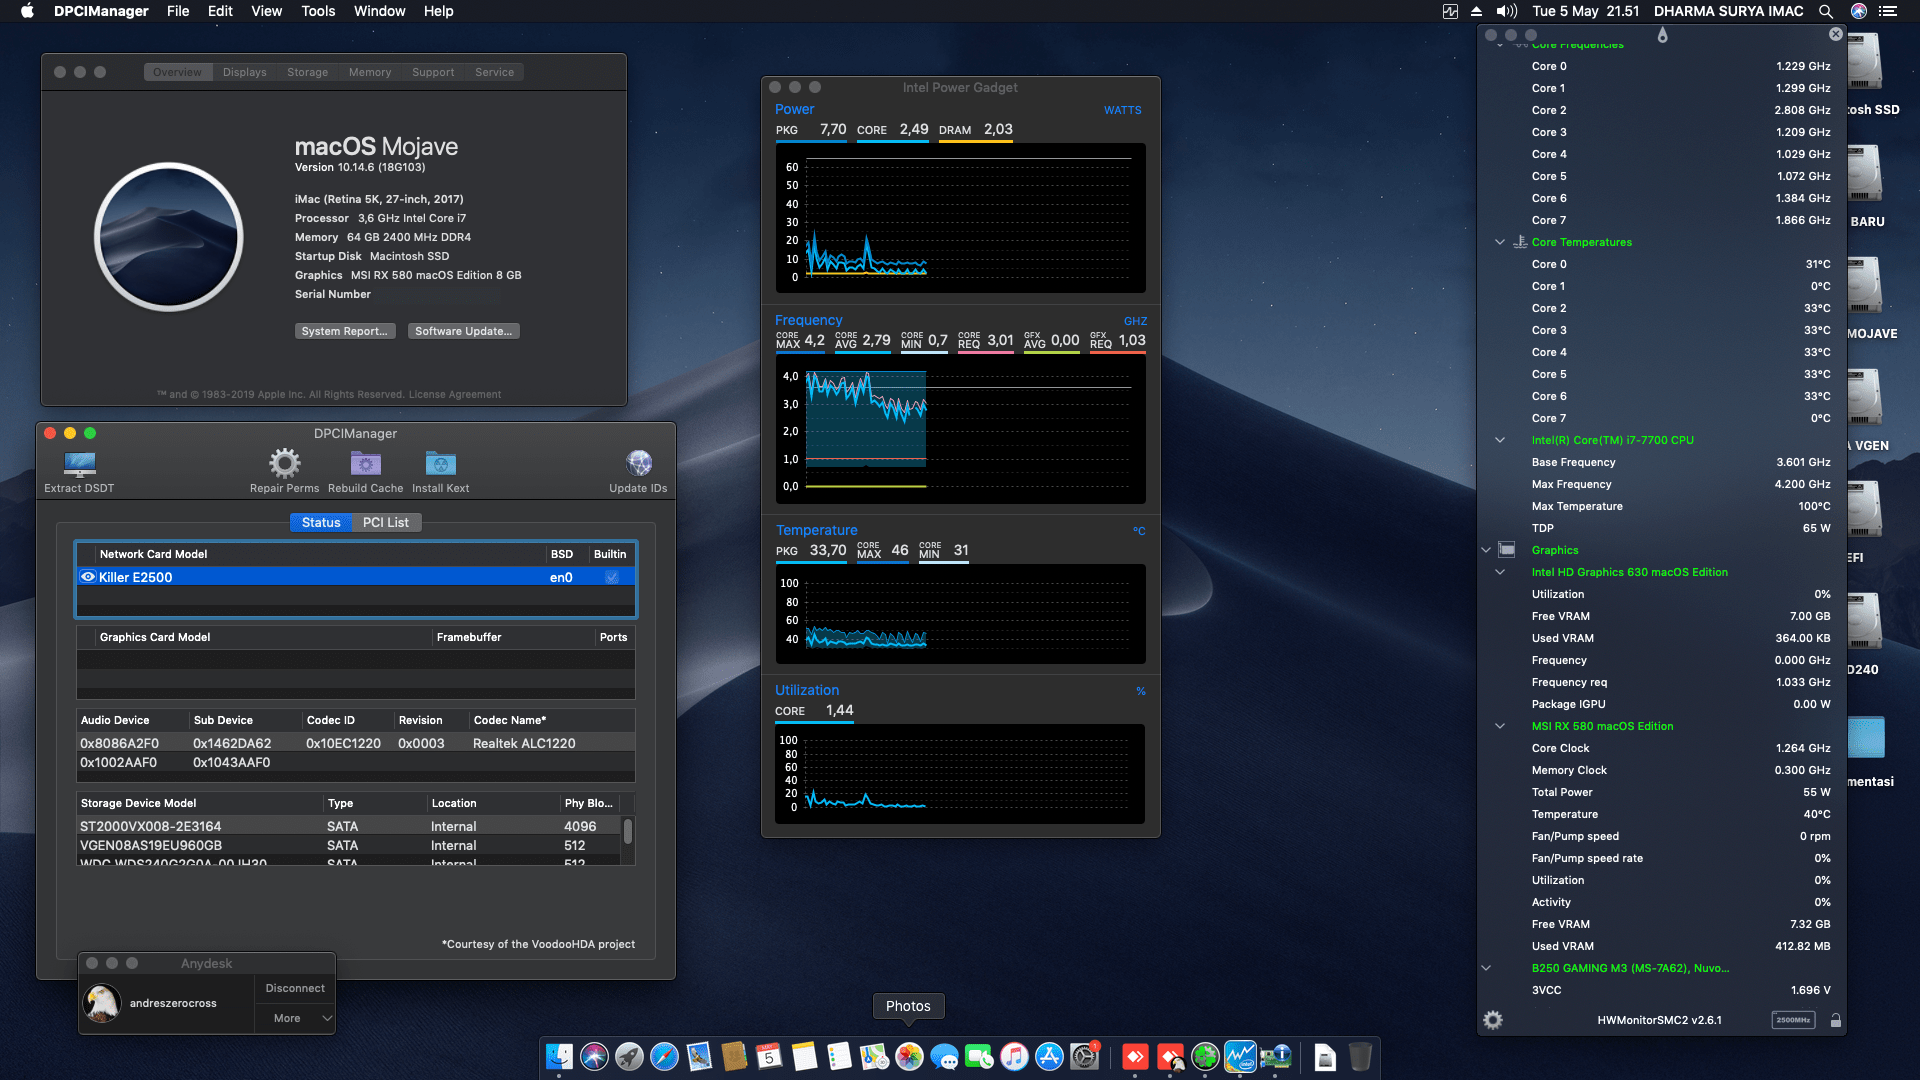Open Messages from the dock

tap(944, 1057)
